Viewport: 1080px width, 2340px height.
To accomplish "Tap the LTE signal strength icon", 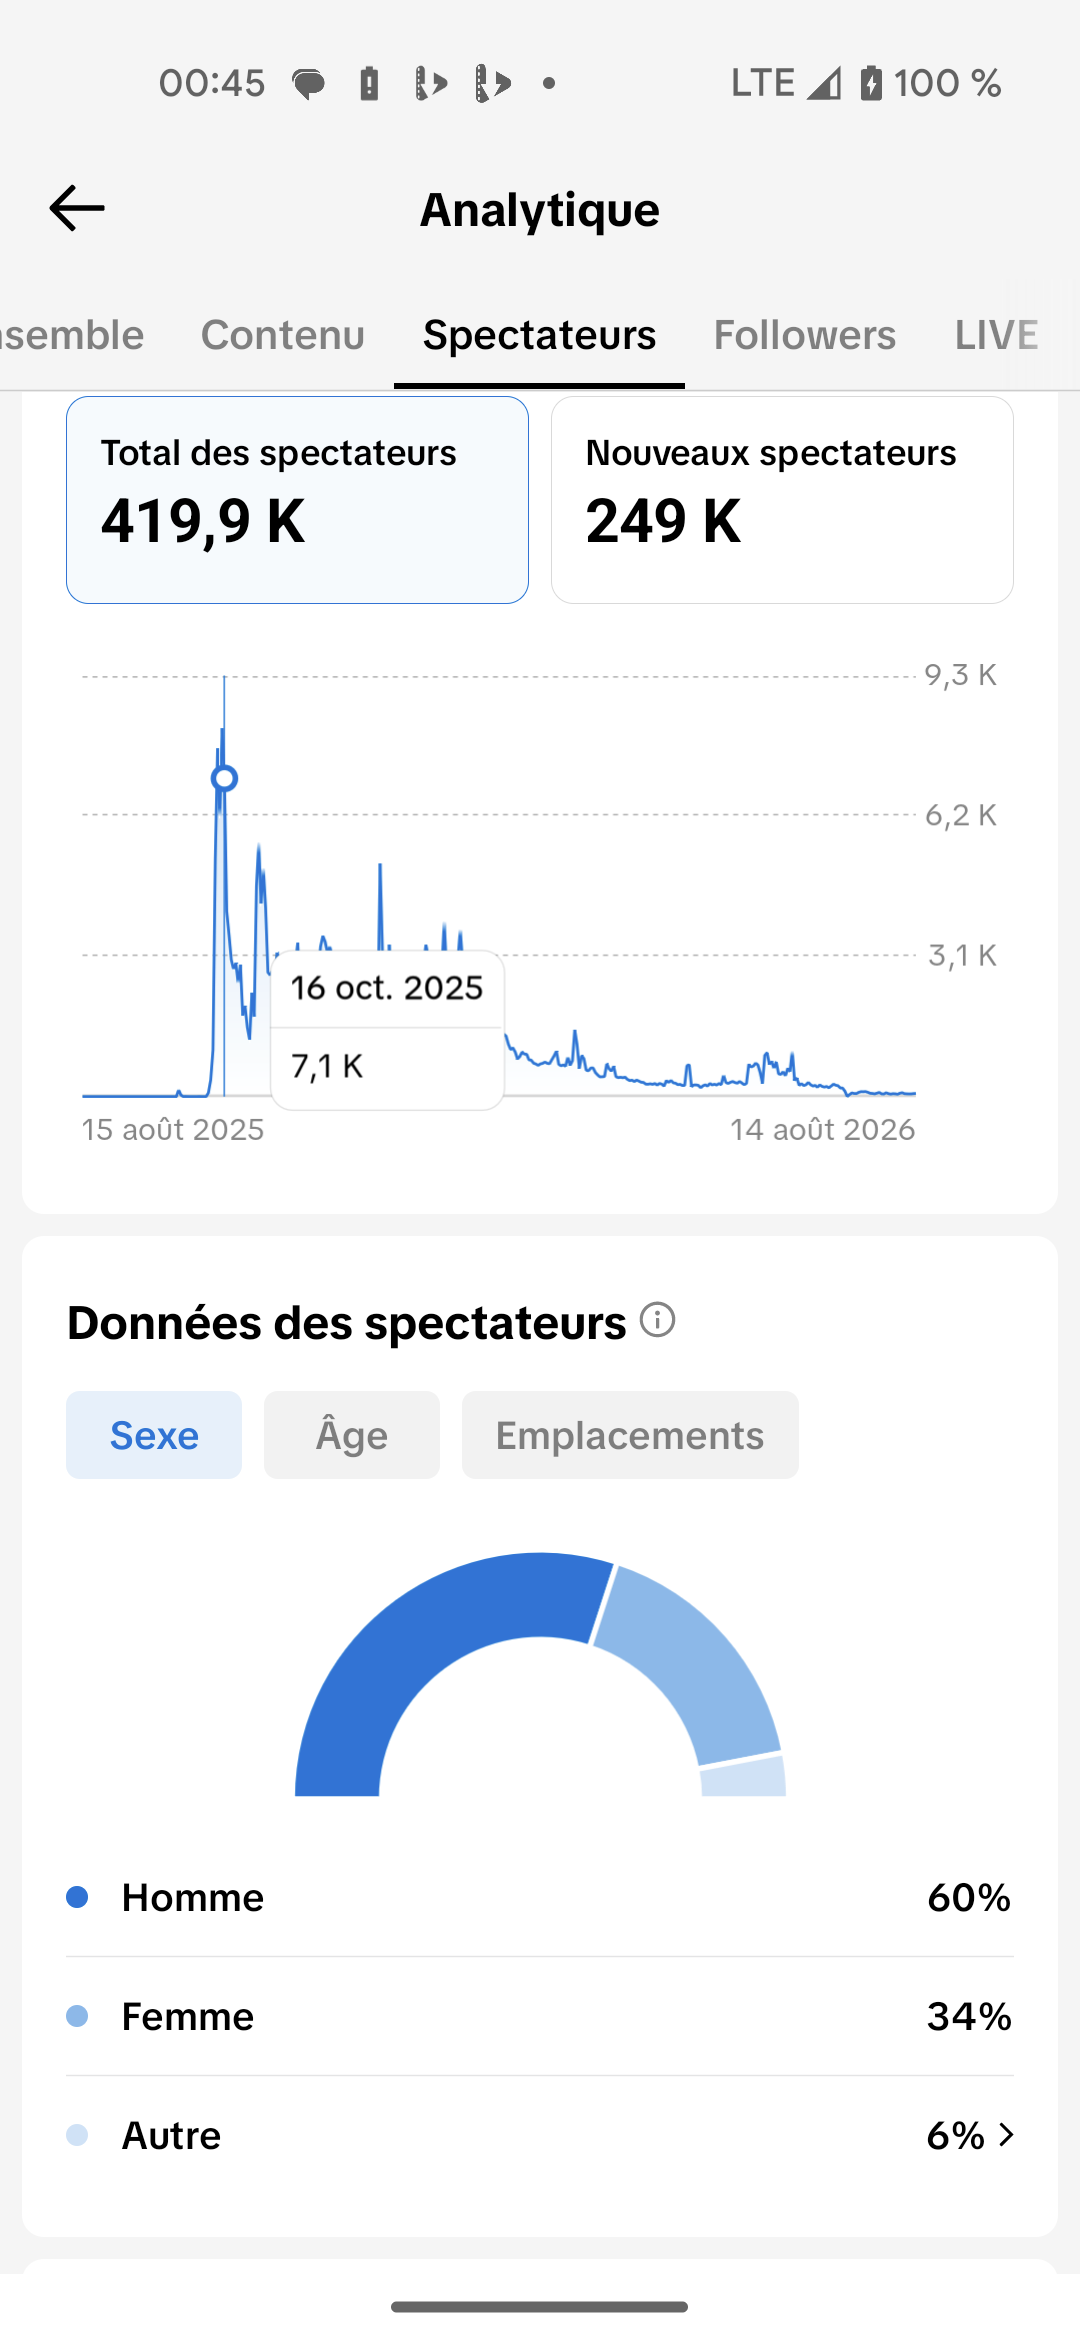I will [824, 83].
